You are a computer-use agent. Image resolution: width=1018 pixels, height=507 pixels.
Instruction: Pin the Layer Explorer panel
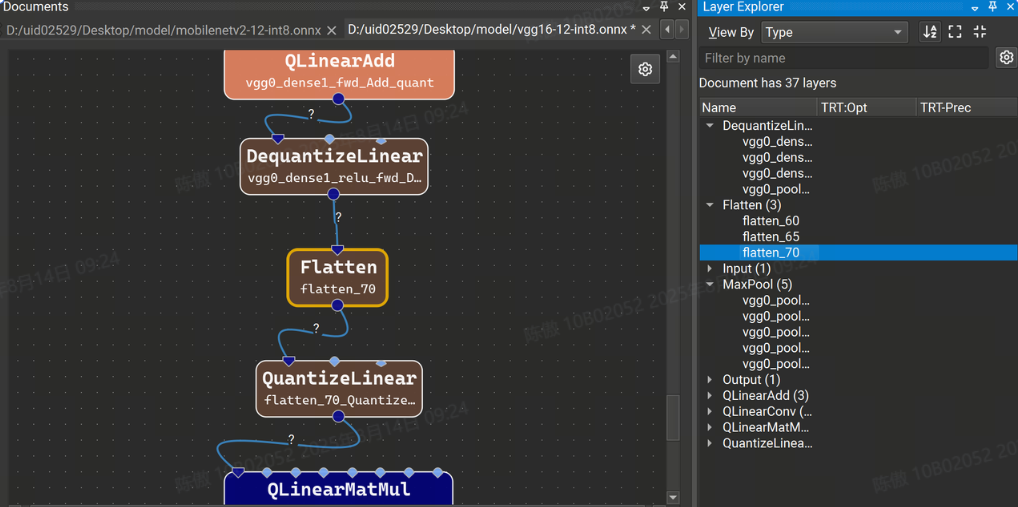click(993, 6)
